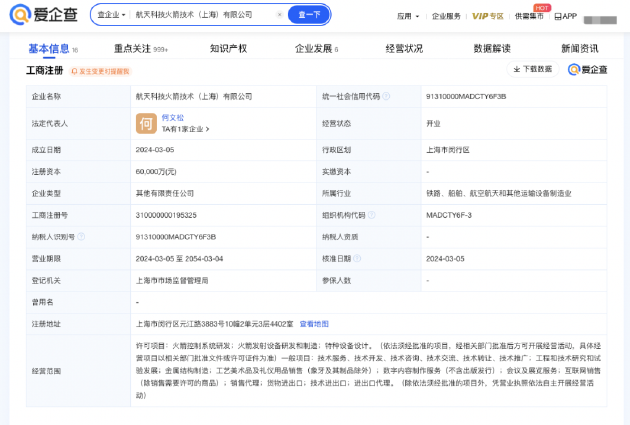Select 登记机关 value 上海市市场监督管理局
This screenshot has width=630, height=425.
172,281
